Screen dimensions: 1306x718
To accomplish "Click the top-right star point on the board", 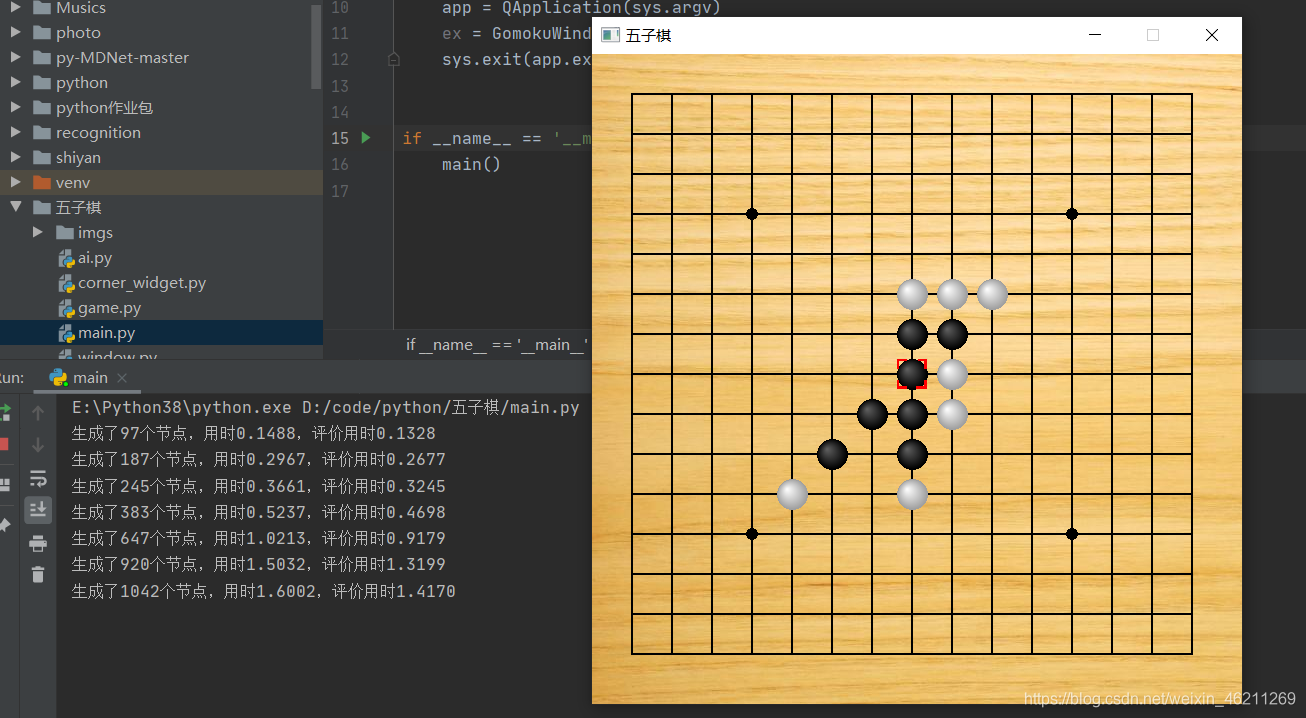I will click(1072, 214).
